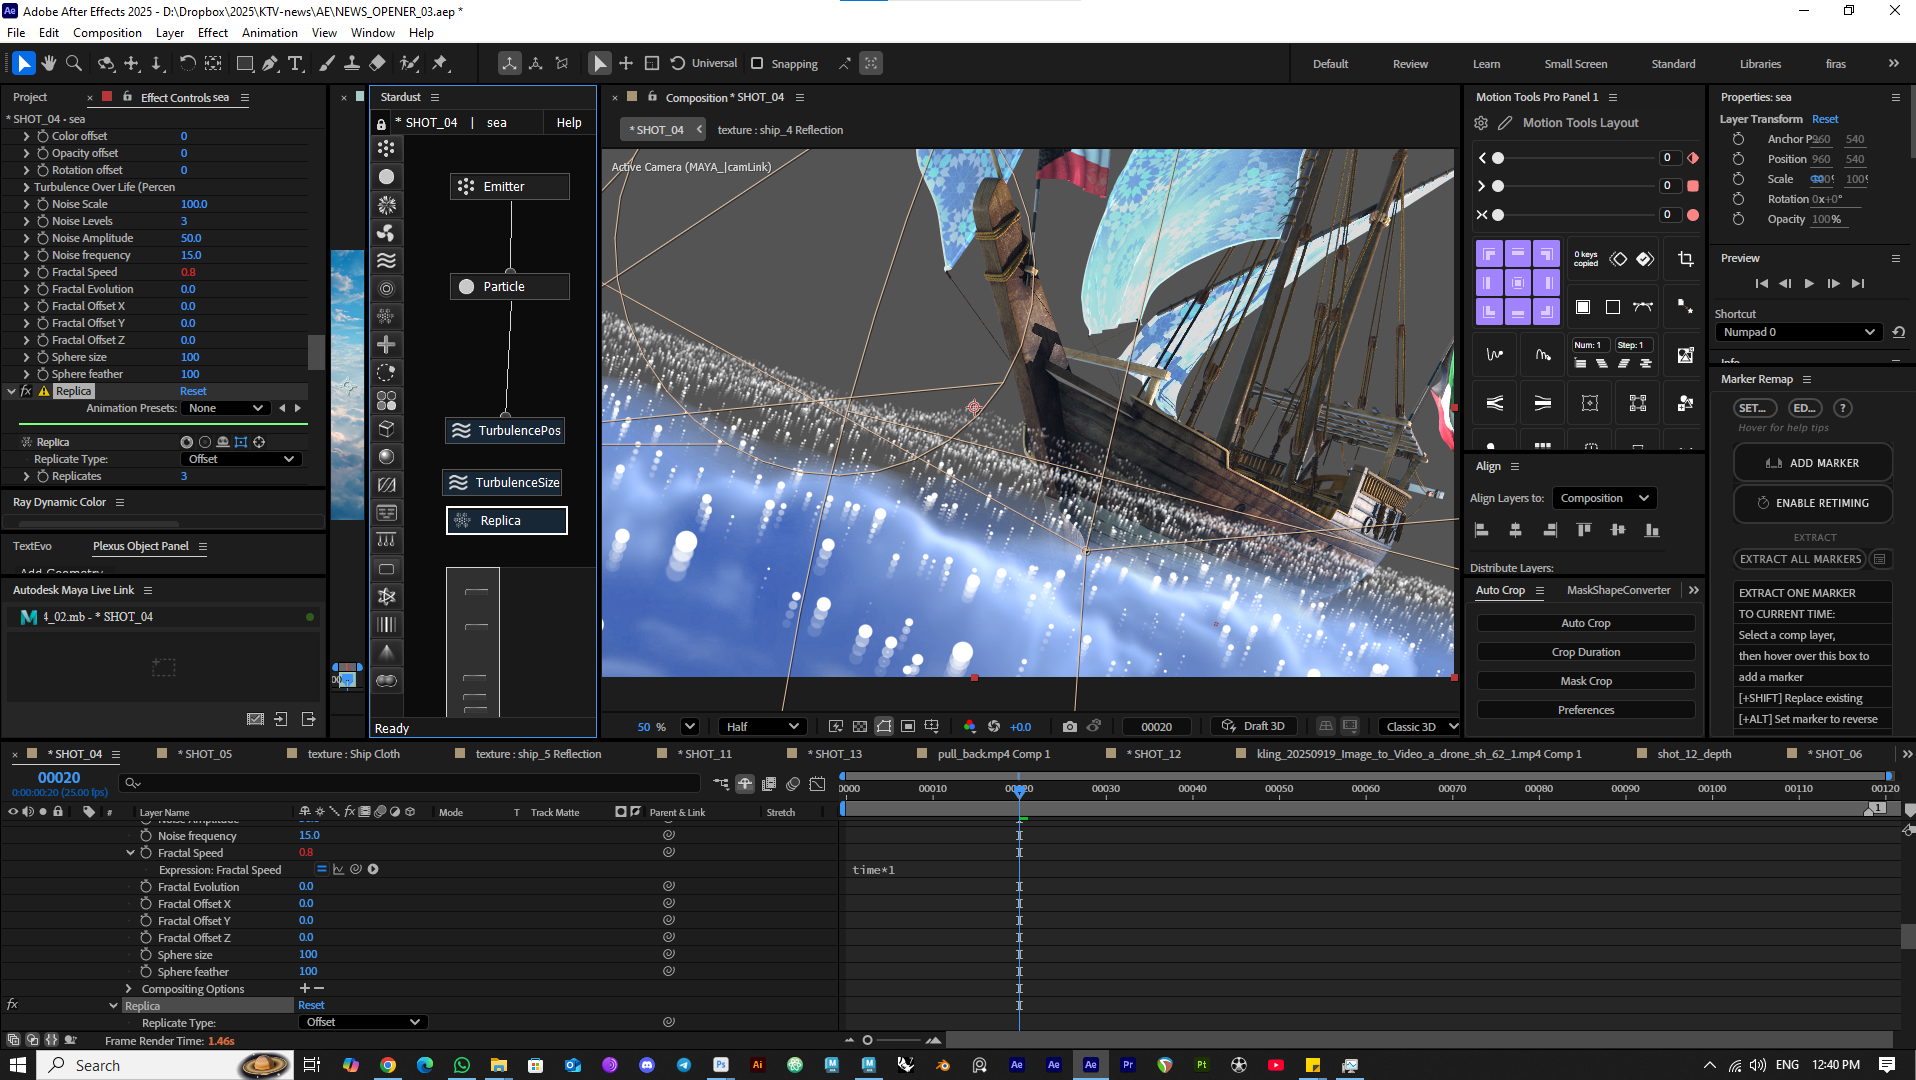The height and width of the screenshot is (1080, 1916).
Task: Toggle stopwatch for Noise Scale
Action: [x=43, y=204]
